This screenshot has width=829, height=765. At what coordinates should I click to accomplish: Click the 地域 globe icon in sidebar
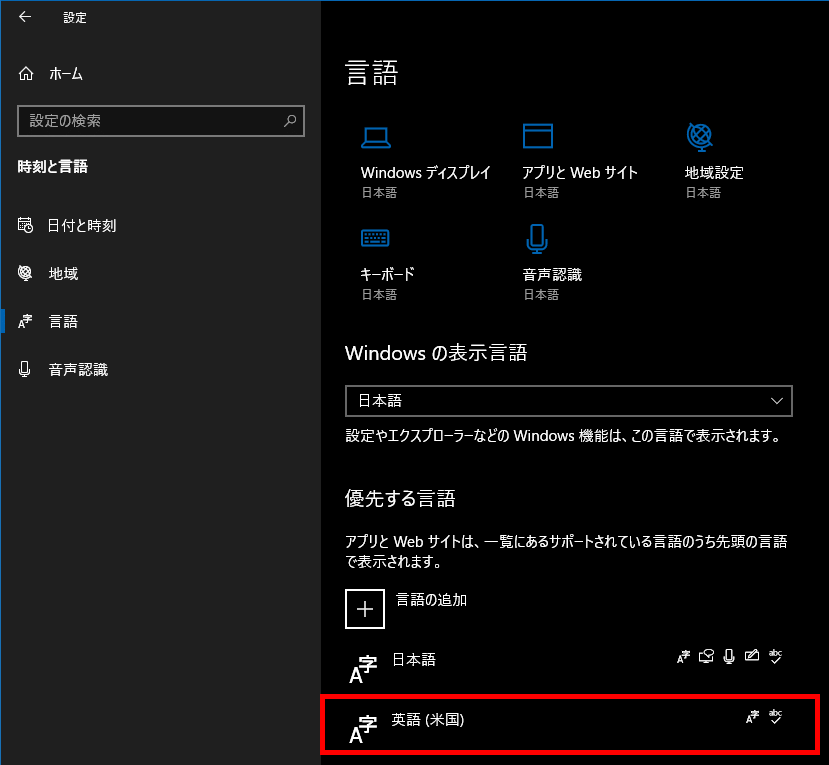[25, 273]
